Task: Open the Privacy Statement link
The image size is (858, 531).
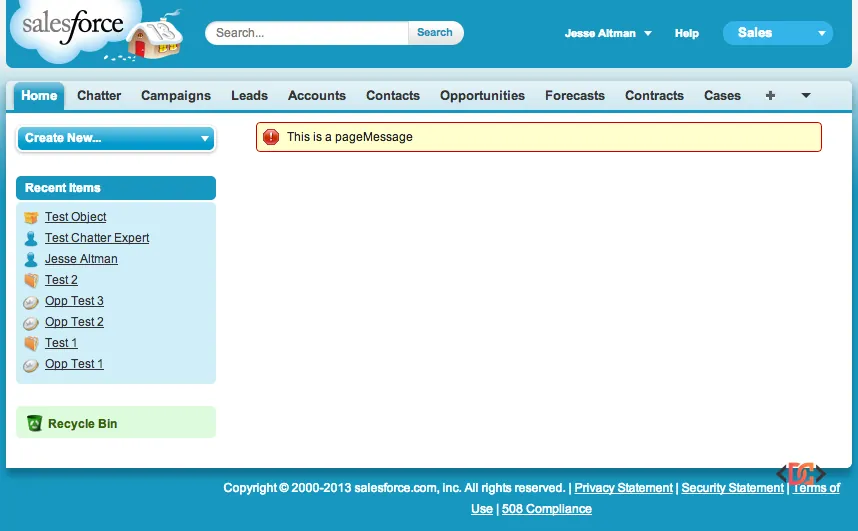Action: click(x=623, y=488)
